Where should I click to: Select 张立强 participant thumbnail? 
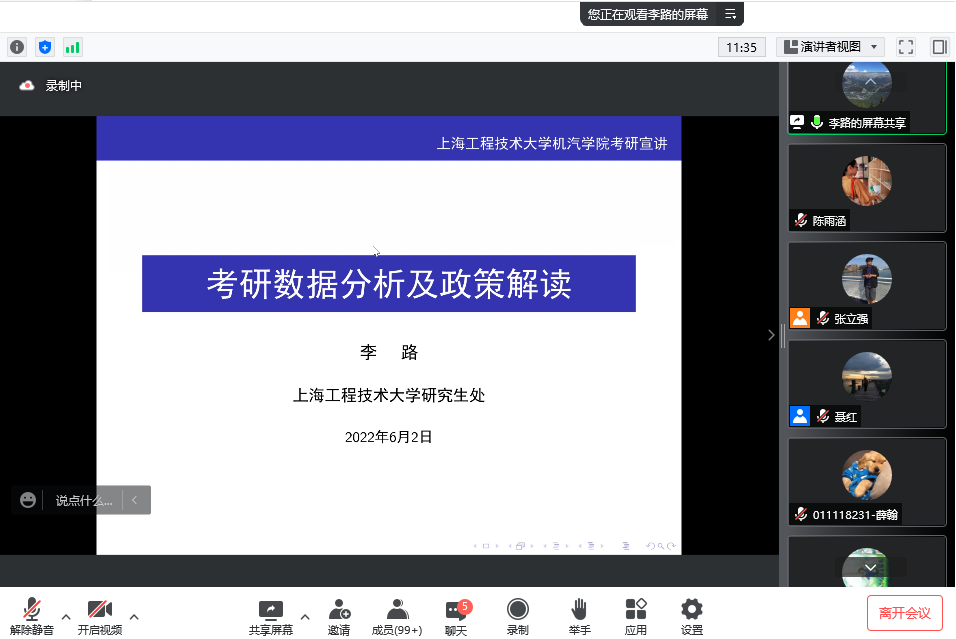[867, 286]
